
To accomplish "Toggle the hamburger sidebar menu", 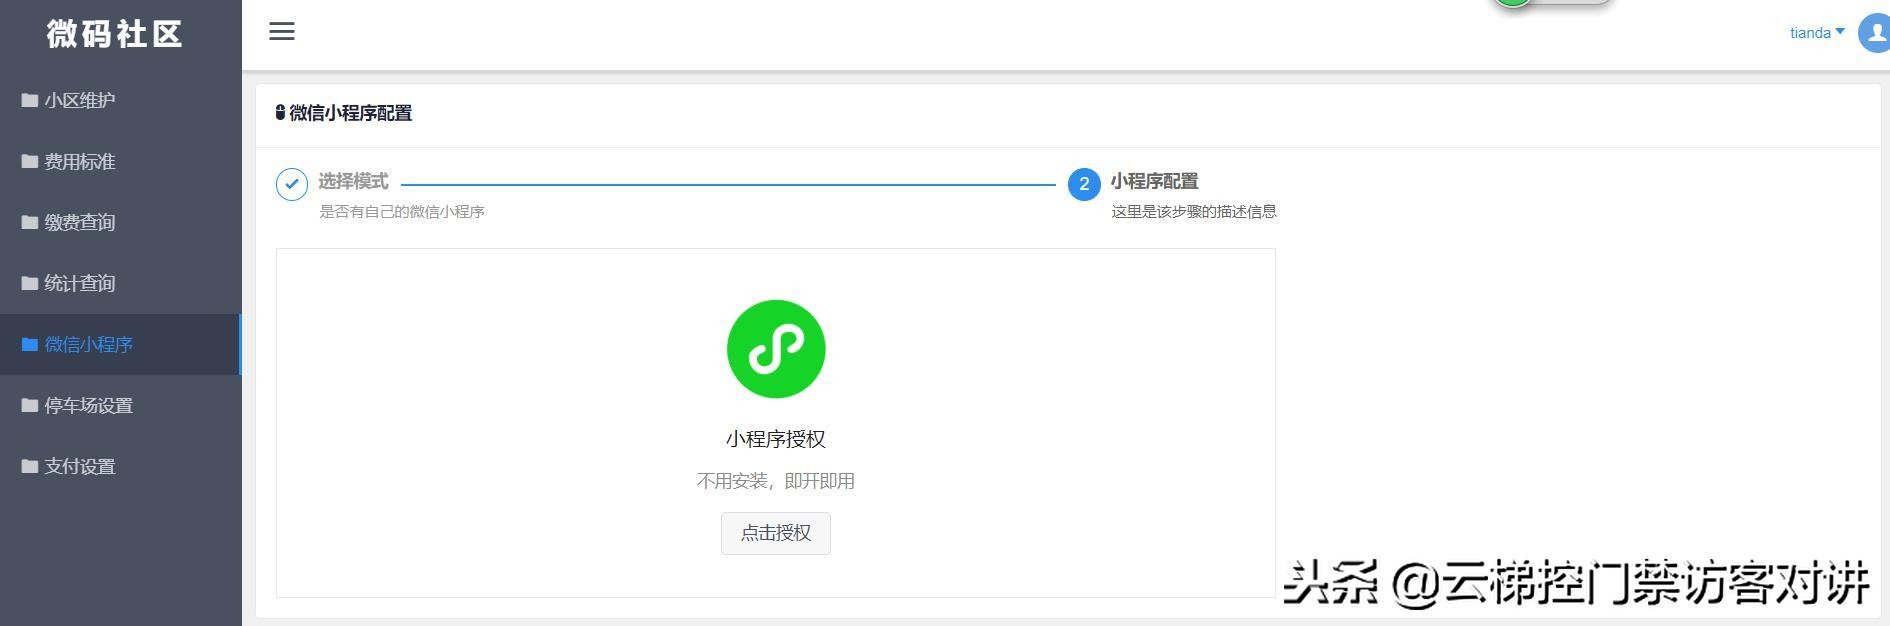I will click(x=282, y=32).
